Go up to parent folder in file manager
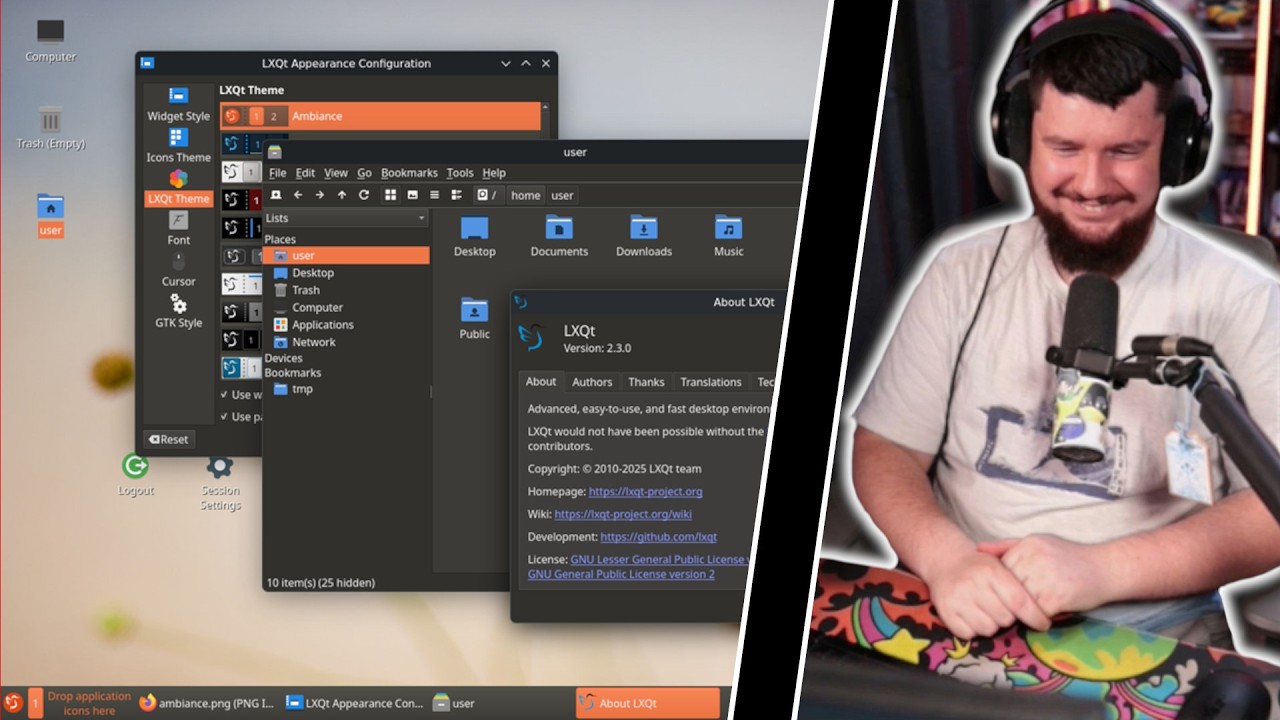 coord(342,195)
